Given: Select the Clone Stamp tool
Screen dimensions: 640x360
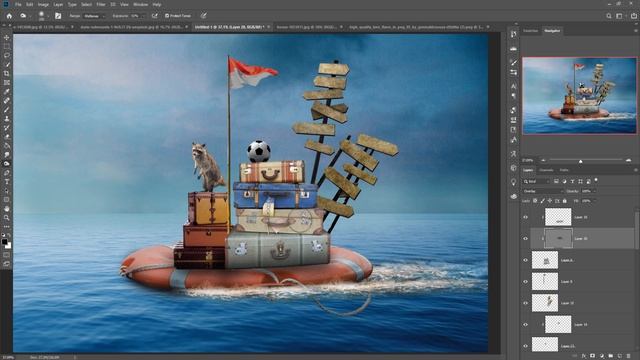Looking at the screenshot, I should (x=7, y=118).
